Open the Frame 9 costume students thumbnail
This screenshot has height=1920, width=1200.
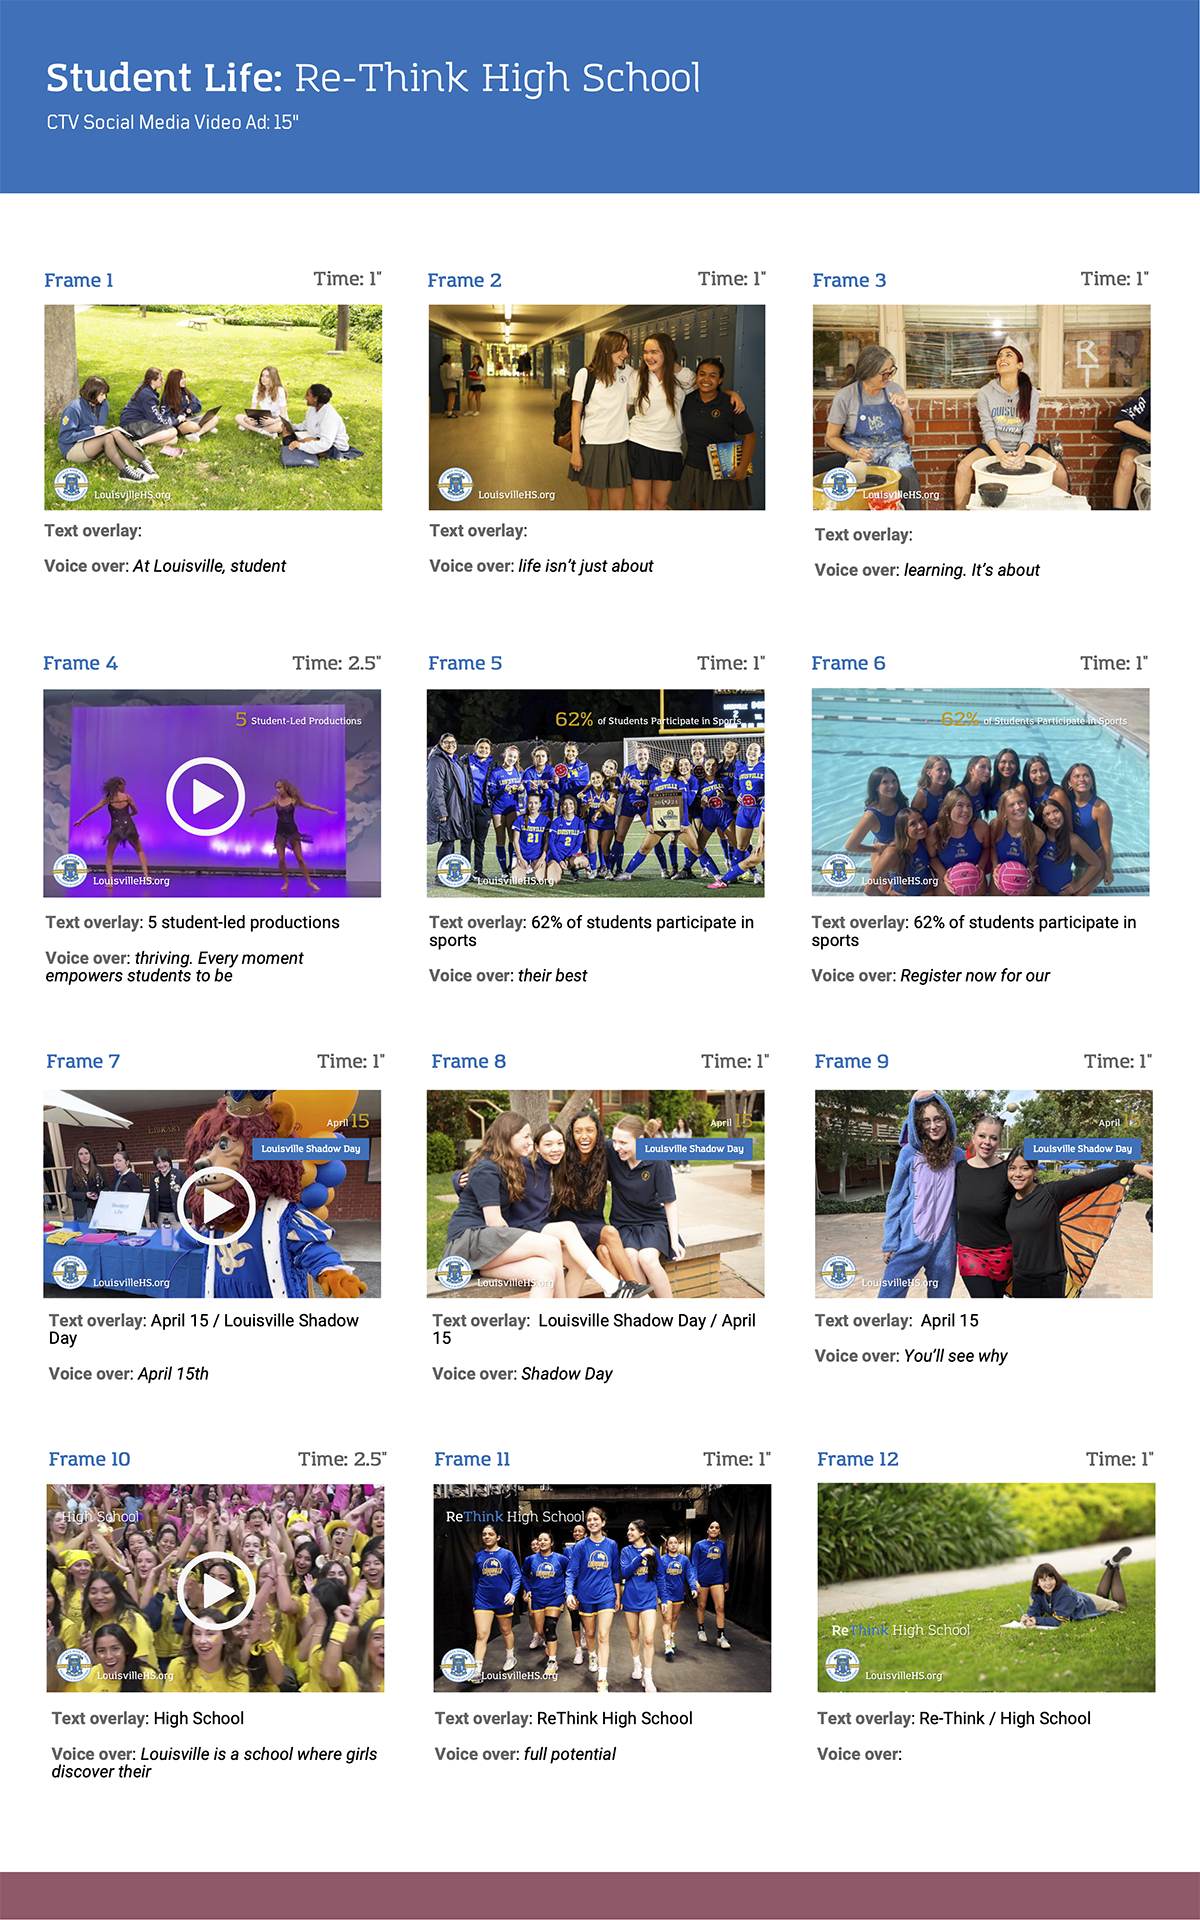point(983,1194)
